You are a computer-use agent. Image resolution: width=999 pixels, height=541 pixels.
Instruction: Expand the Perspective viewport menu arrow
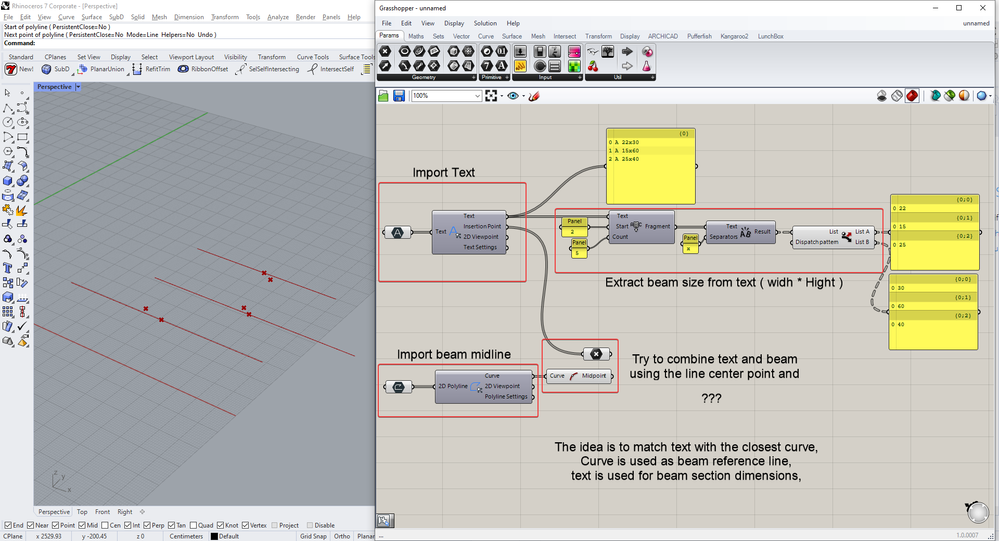coord(78,87)
